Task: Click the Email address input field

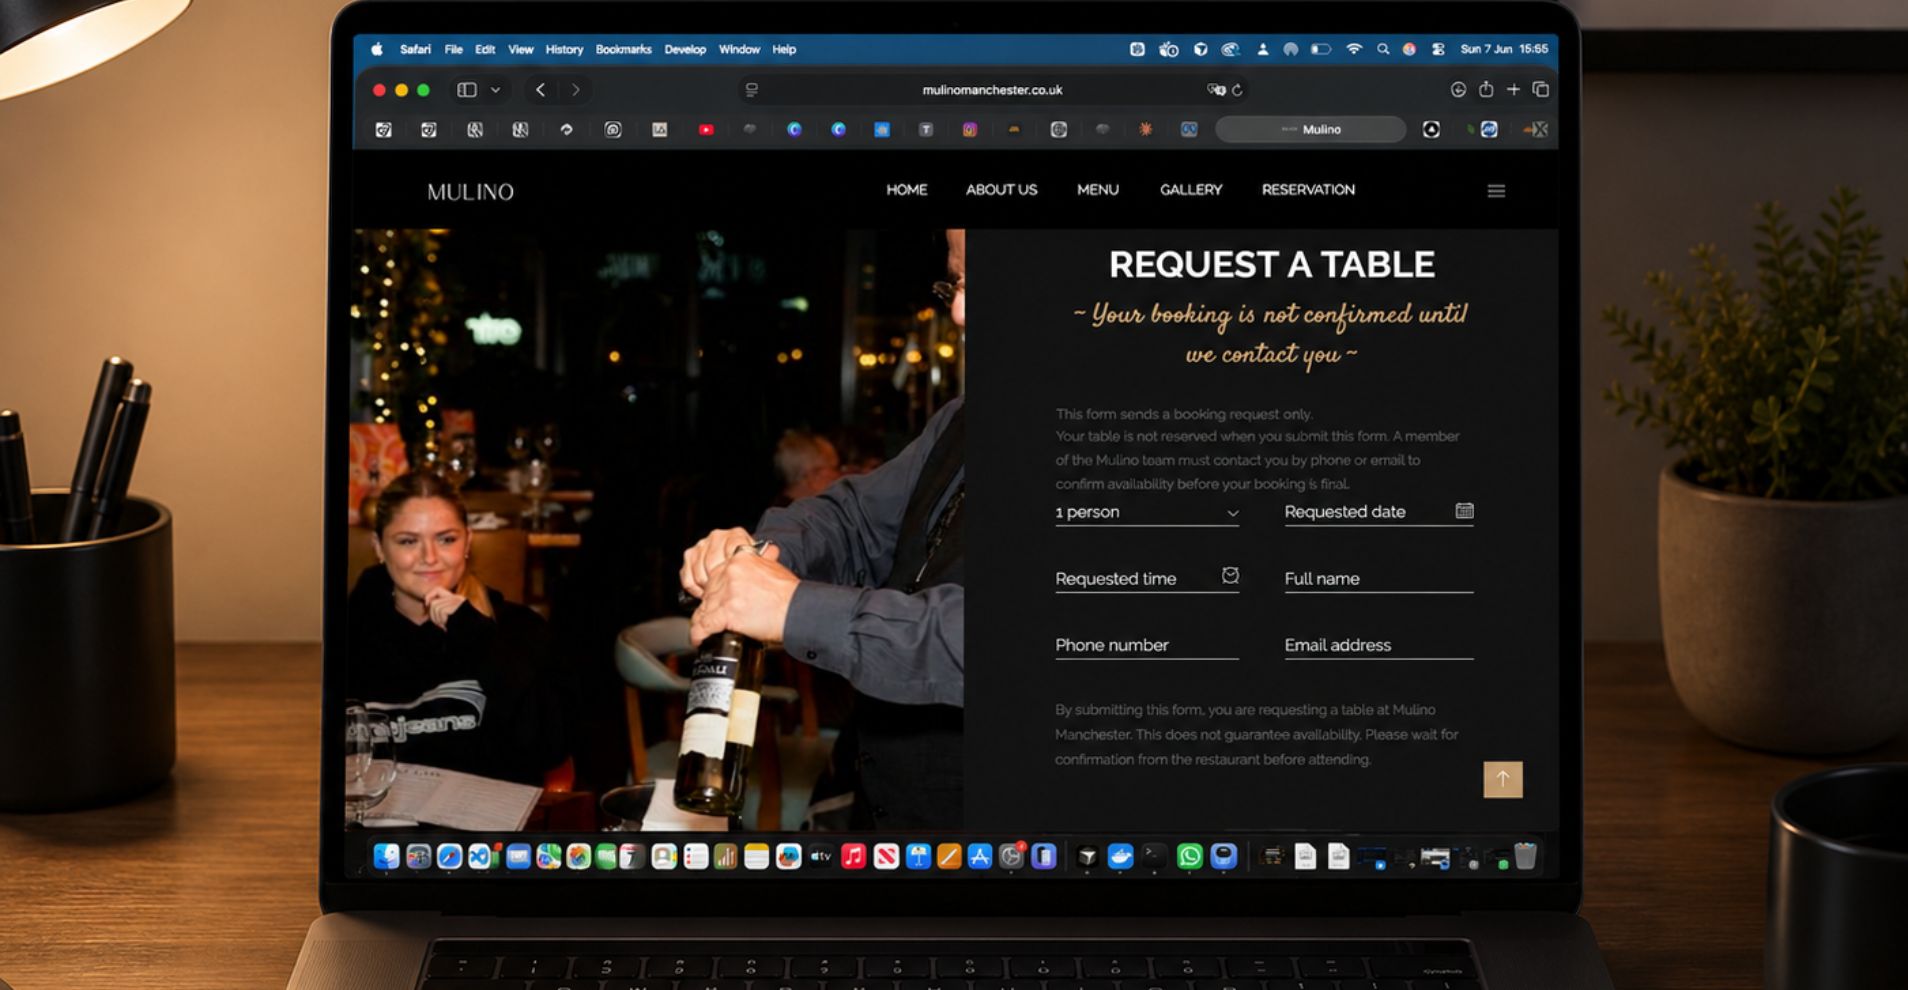Action: pyautogui.click(x=1378, y=646)
